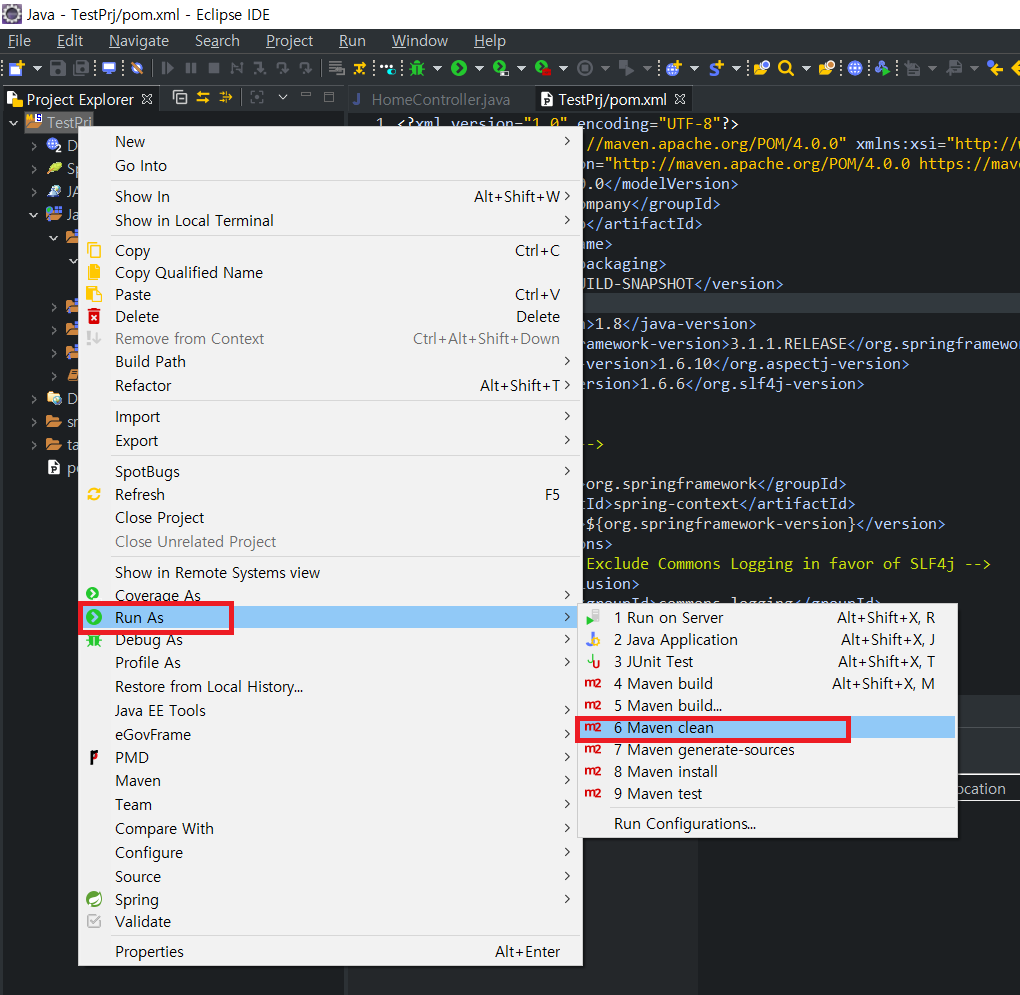Open the Search toolbar dropdown arrow
The width and height of the screenshot is (1020, 995).
tap(806, 68)
